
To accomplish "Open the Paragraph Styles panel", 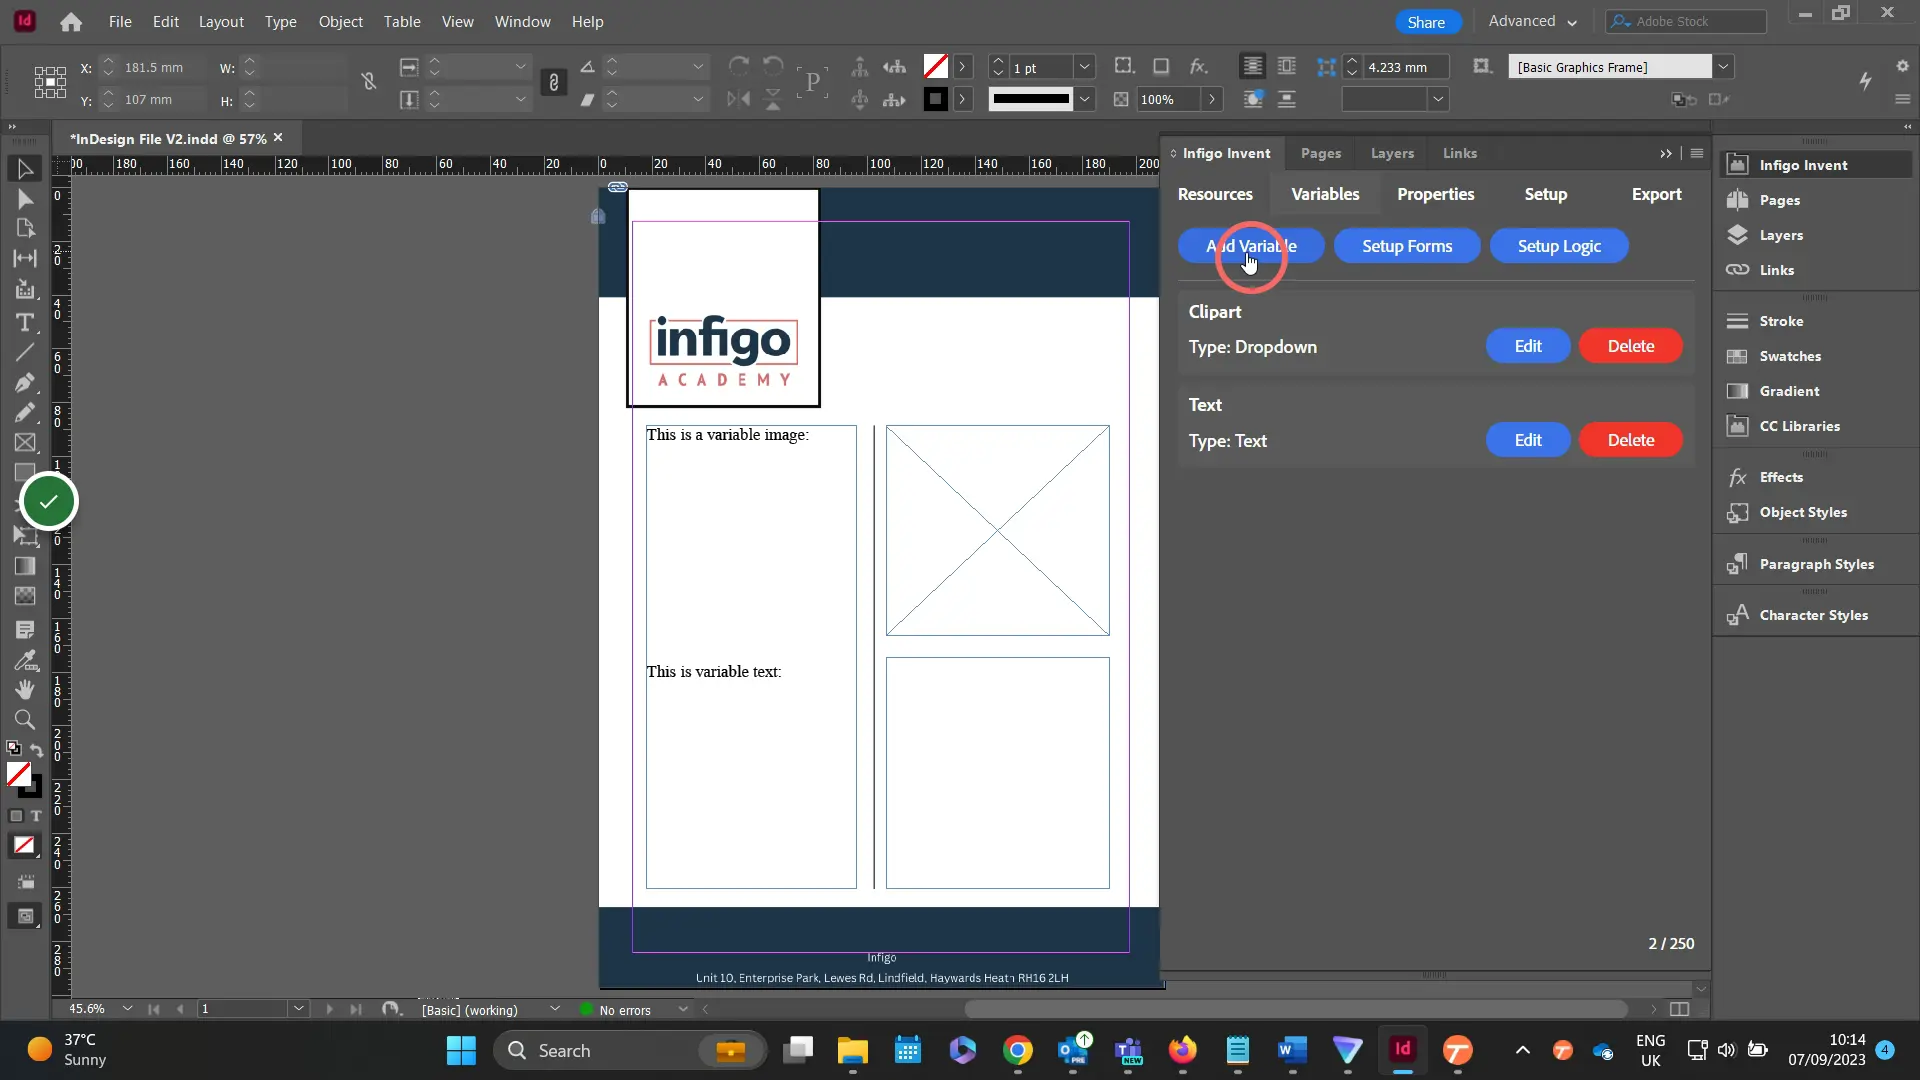I will [1816, 564].
